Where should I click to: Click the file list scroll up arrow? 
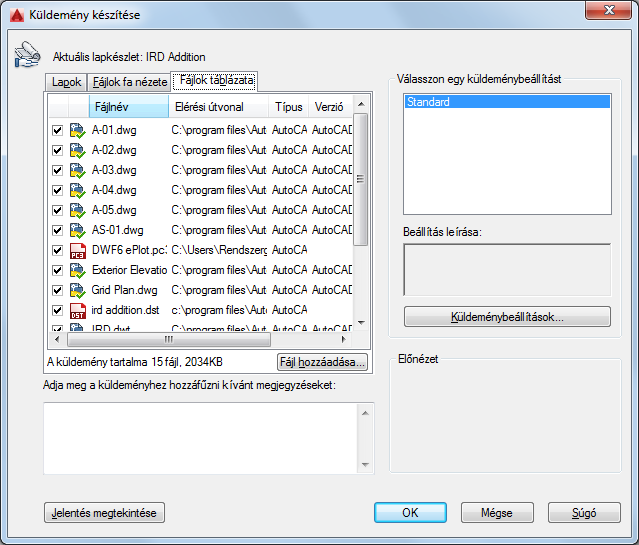pyautogui.click(x=361, y=104)
